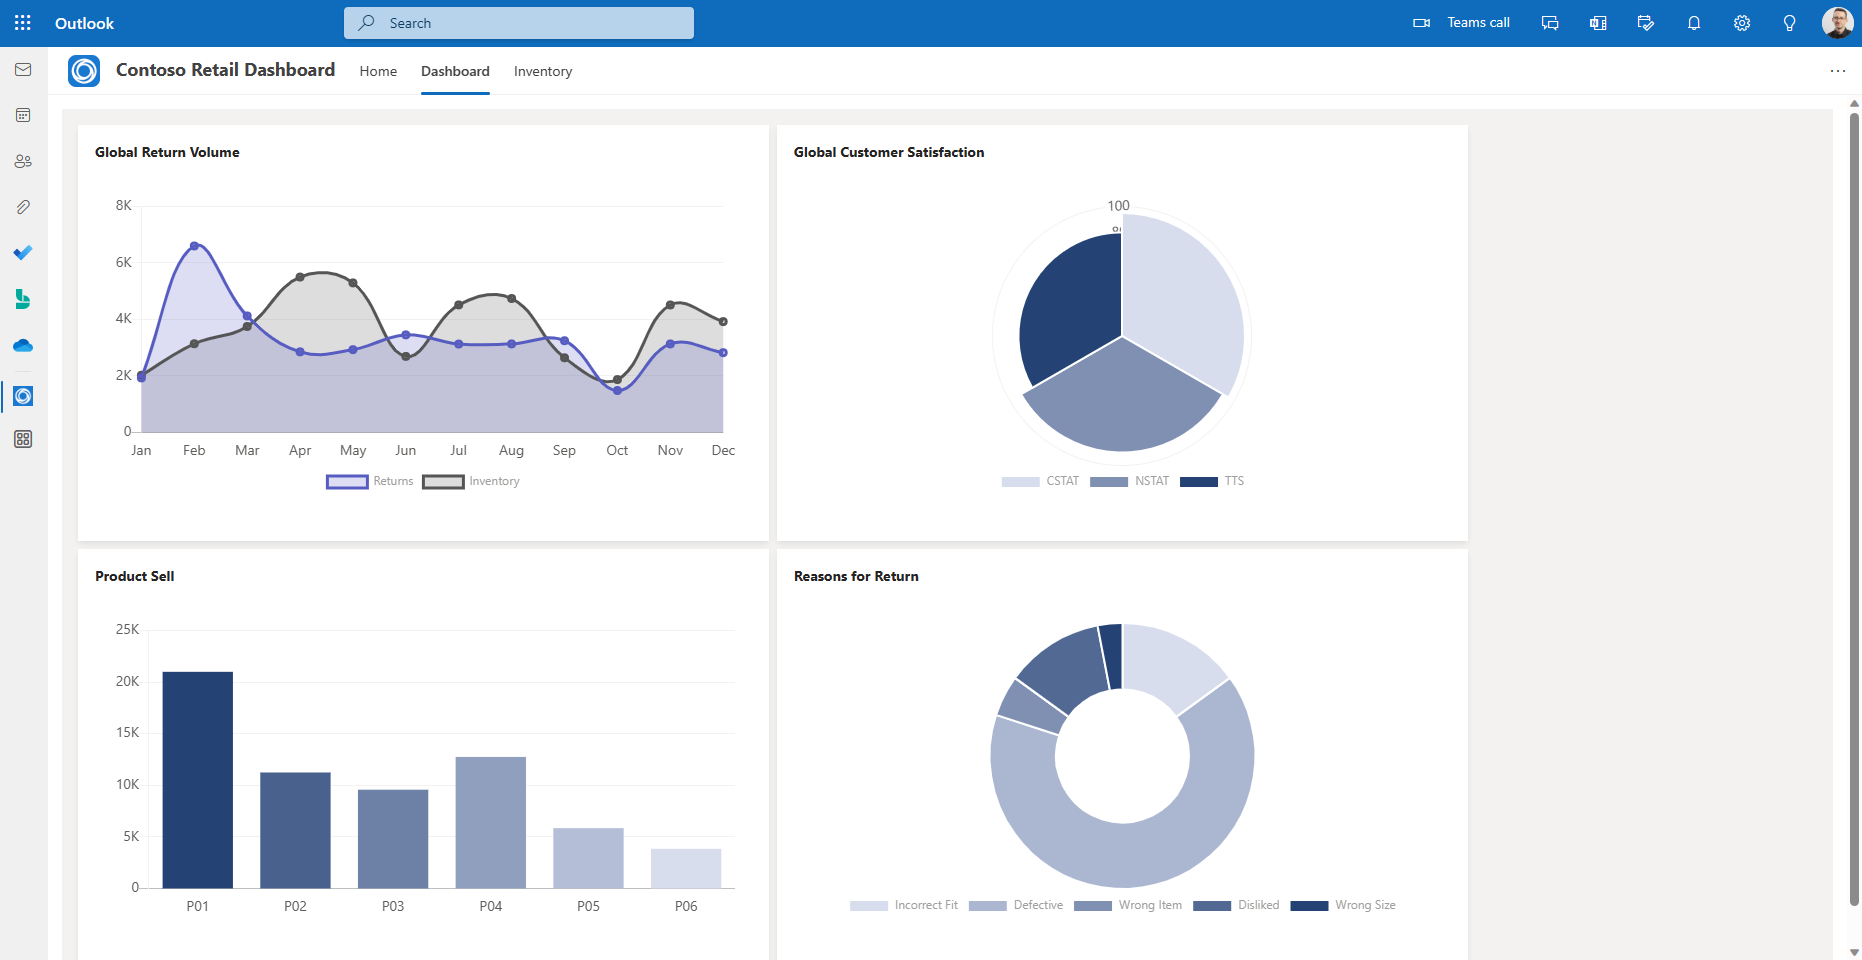Open Bookings icon in the sidebar
The width and height of the screenshot is (1862, 960).
[x=23, y=299]
